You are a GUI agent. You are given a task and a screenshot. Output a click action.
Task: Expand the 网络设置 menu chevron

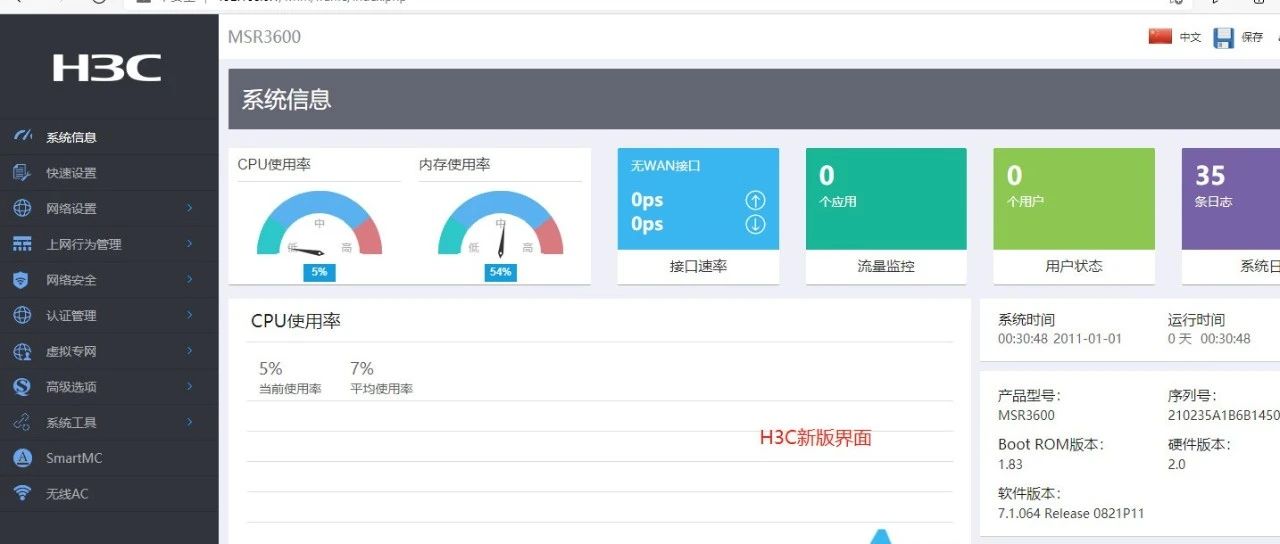click(x=189, y=208)
